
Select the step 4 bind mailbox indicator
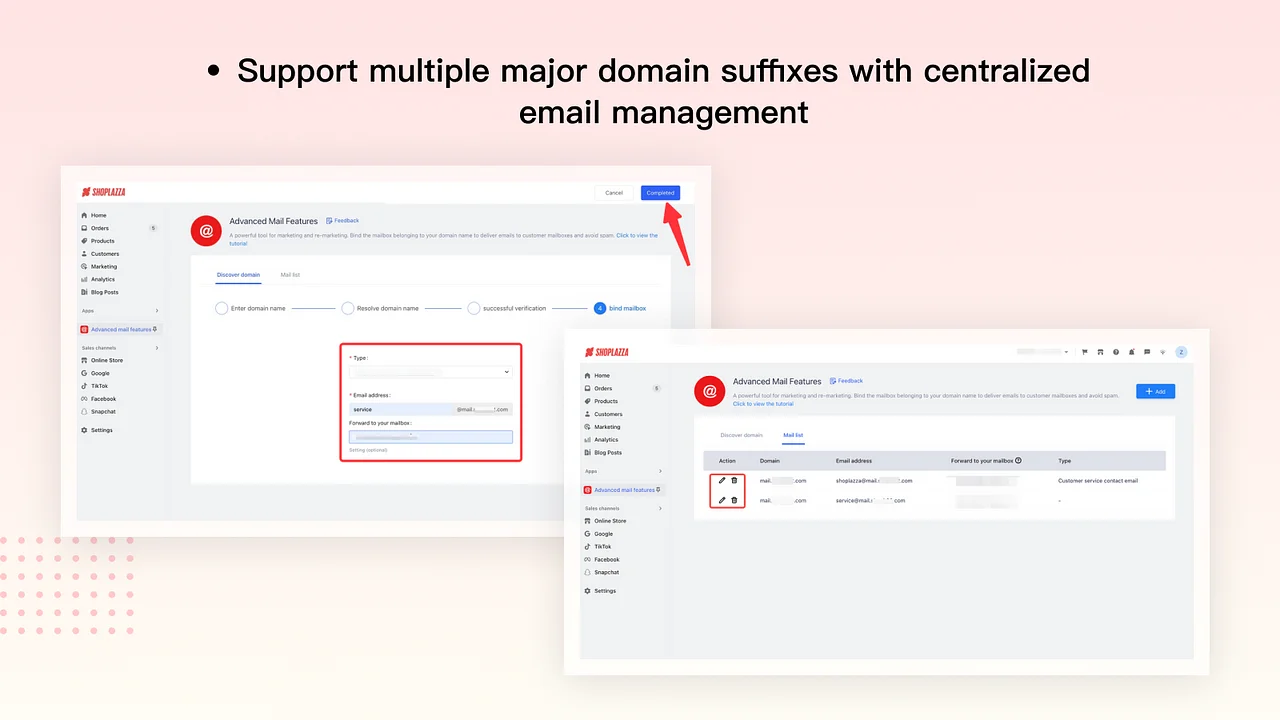[600, 308]
